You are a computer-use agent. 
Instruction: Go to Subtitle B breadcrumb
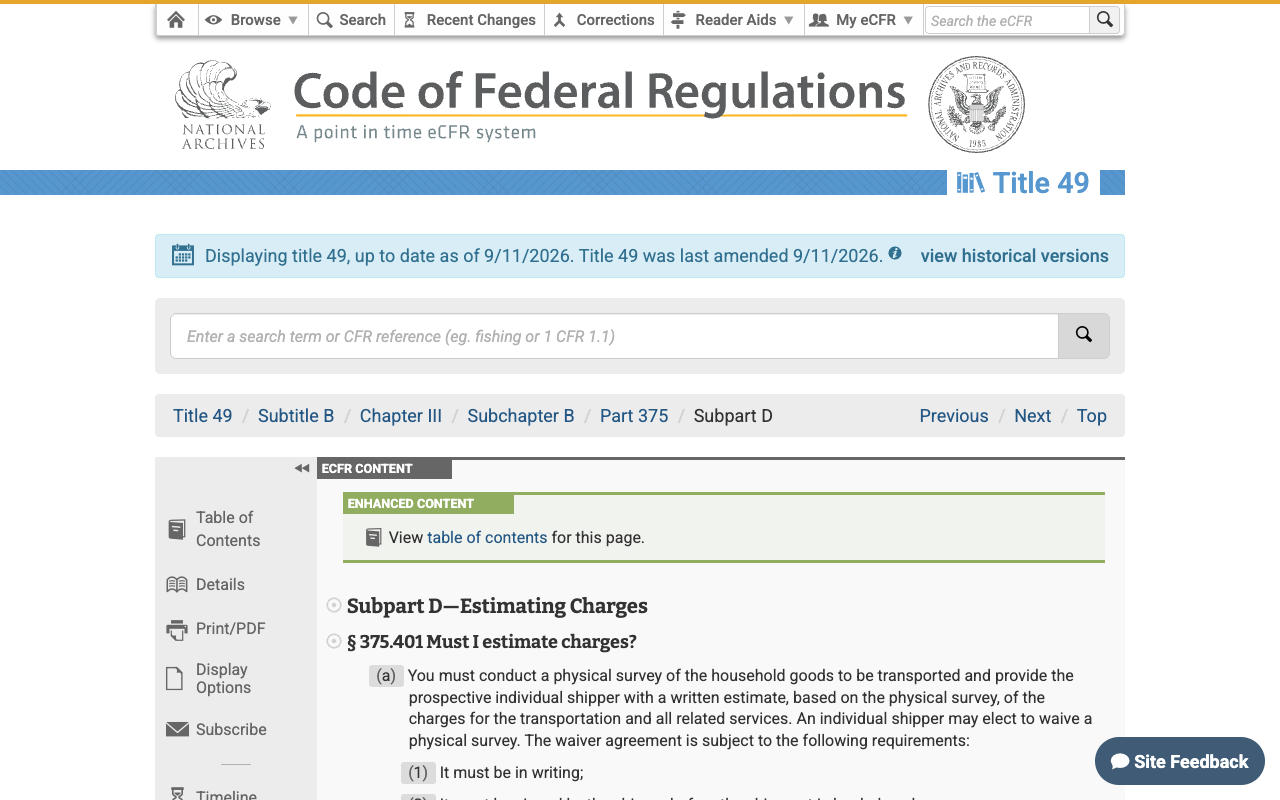pos(296,416)
